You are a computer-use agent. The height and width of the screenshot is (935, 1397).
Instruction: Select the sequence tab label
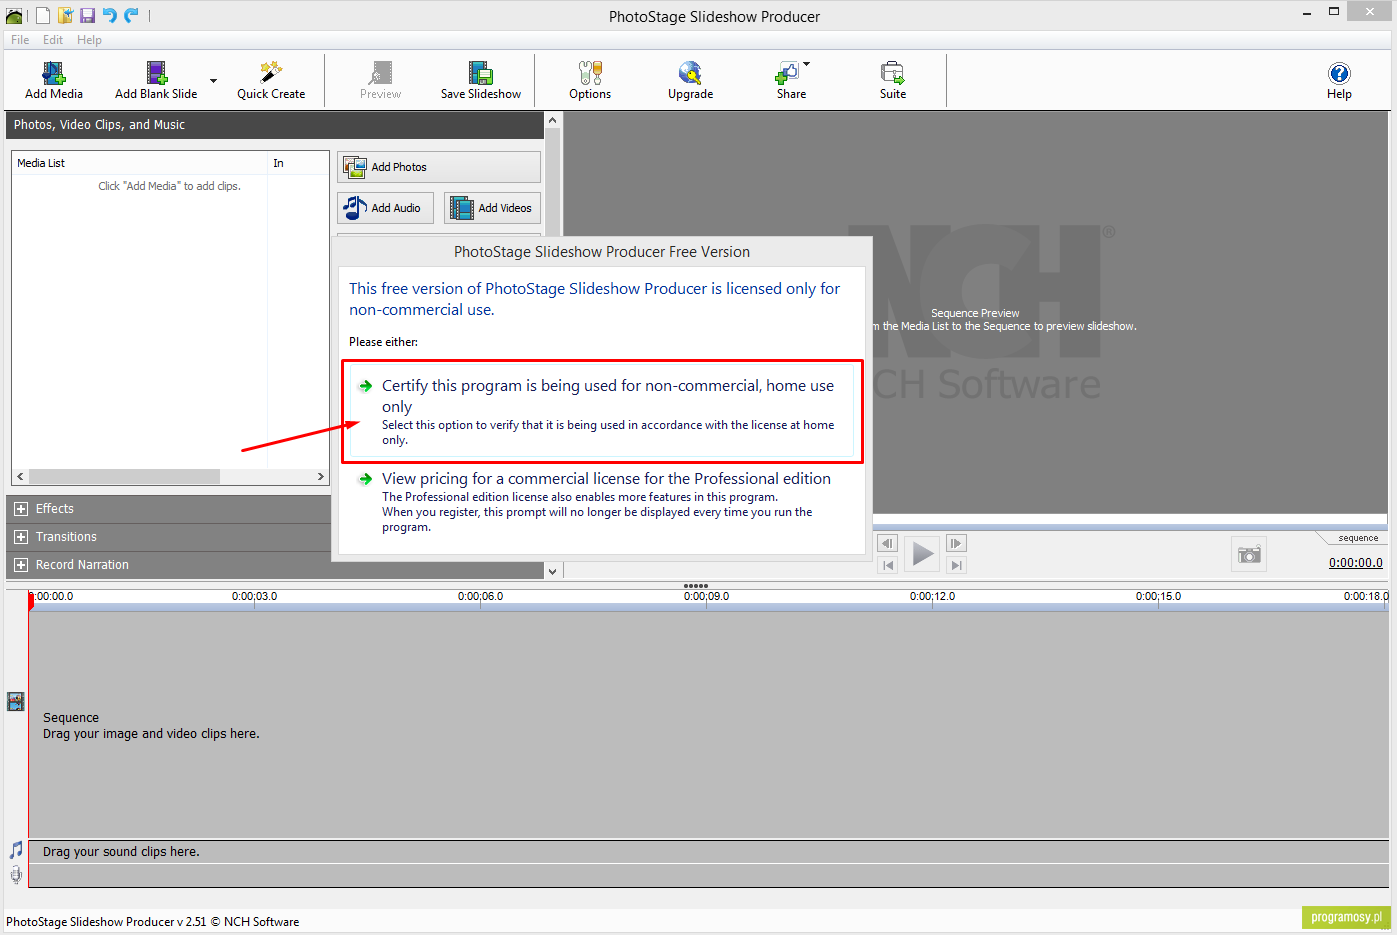click(x=1358, y=538)
